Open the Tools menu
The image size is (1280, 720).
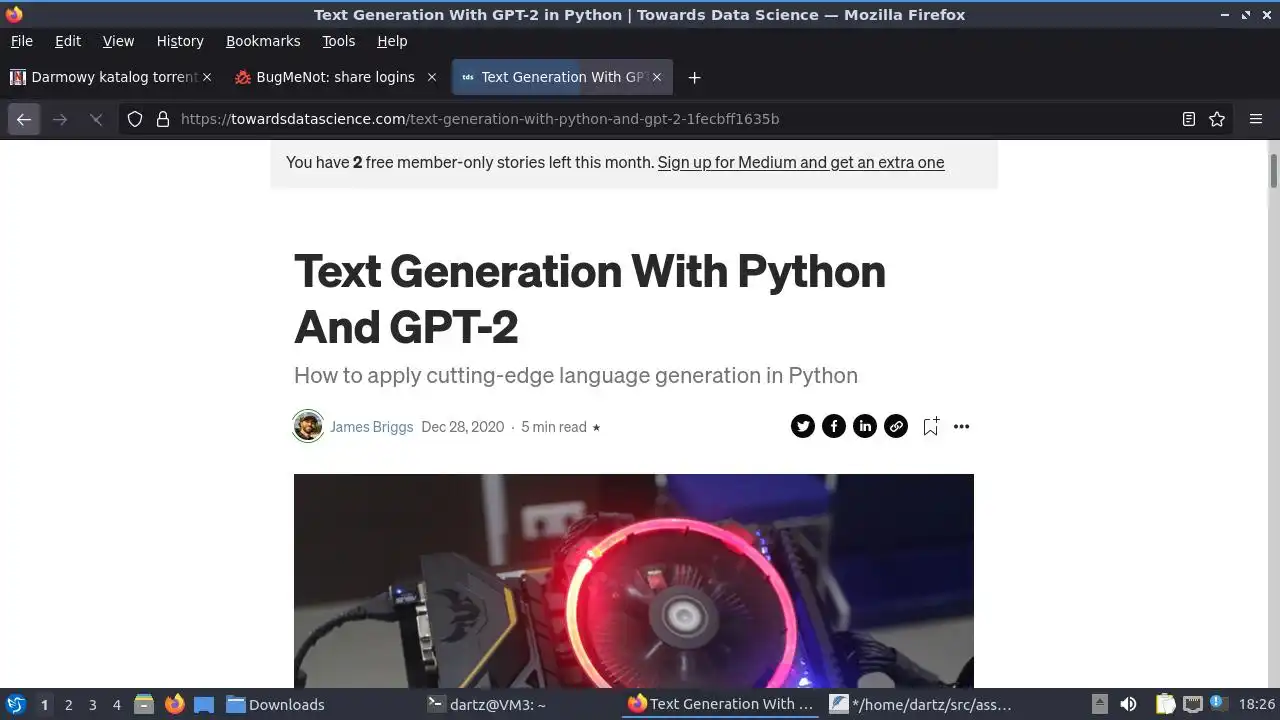[338, 41]
